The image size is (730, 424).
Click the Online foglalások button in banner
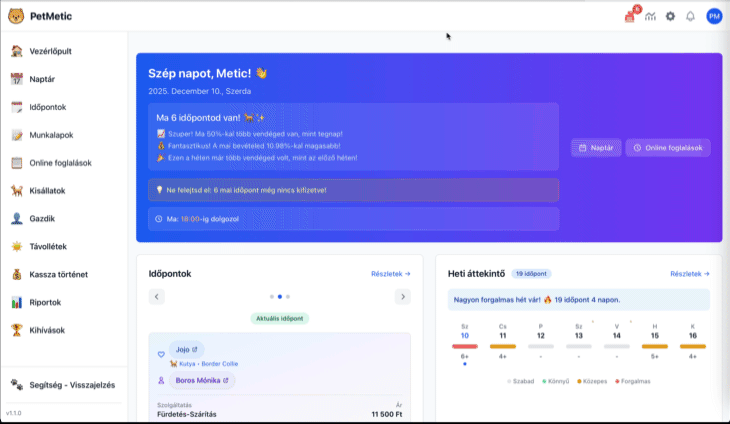(x=667, y=148)
